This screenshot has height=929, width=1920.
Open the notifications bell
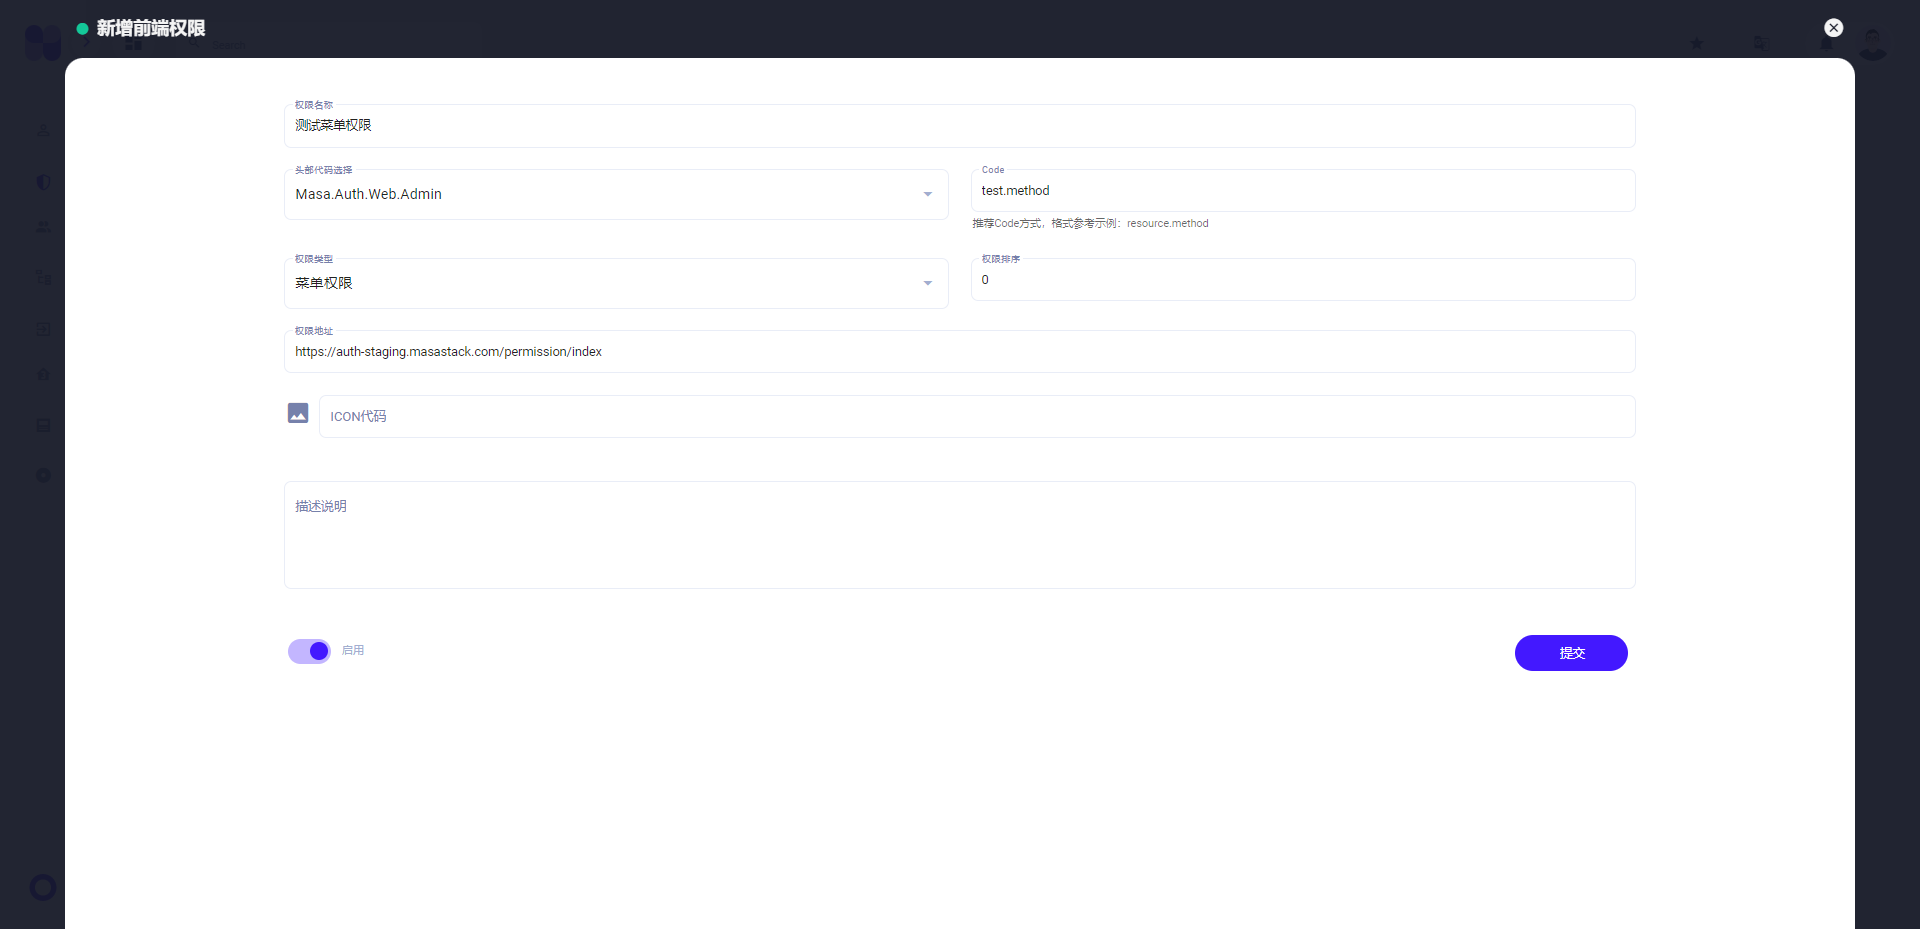pos(1826,43)
